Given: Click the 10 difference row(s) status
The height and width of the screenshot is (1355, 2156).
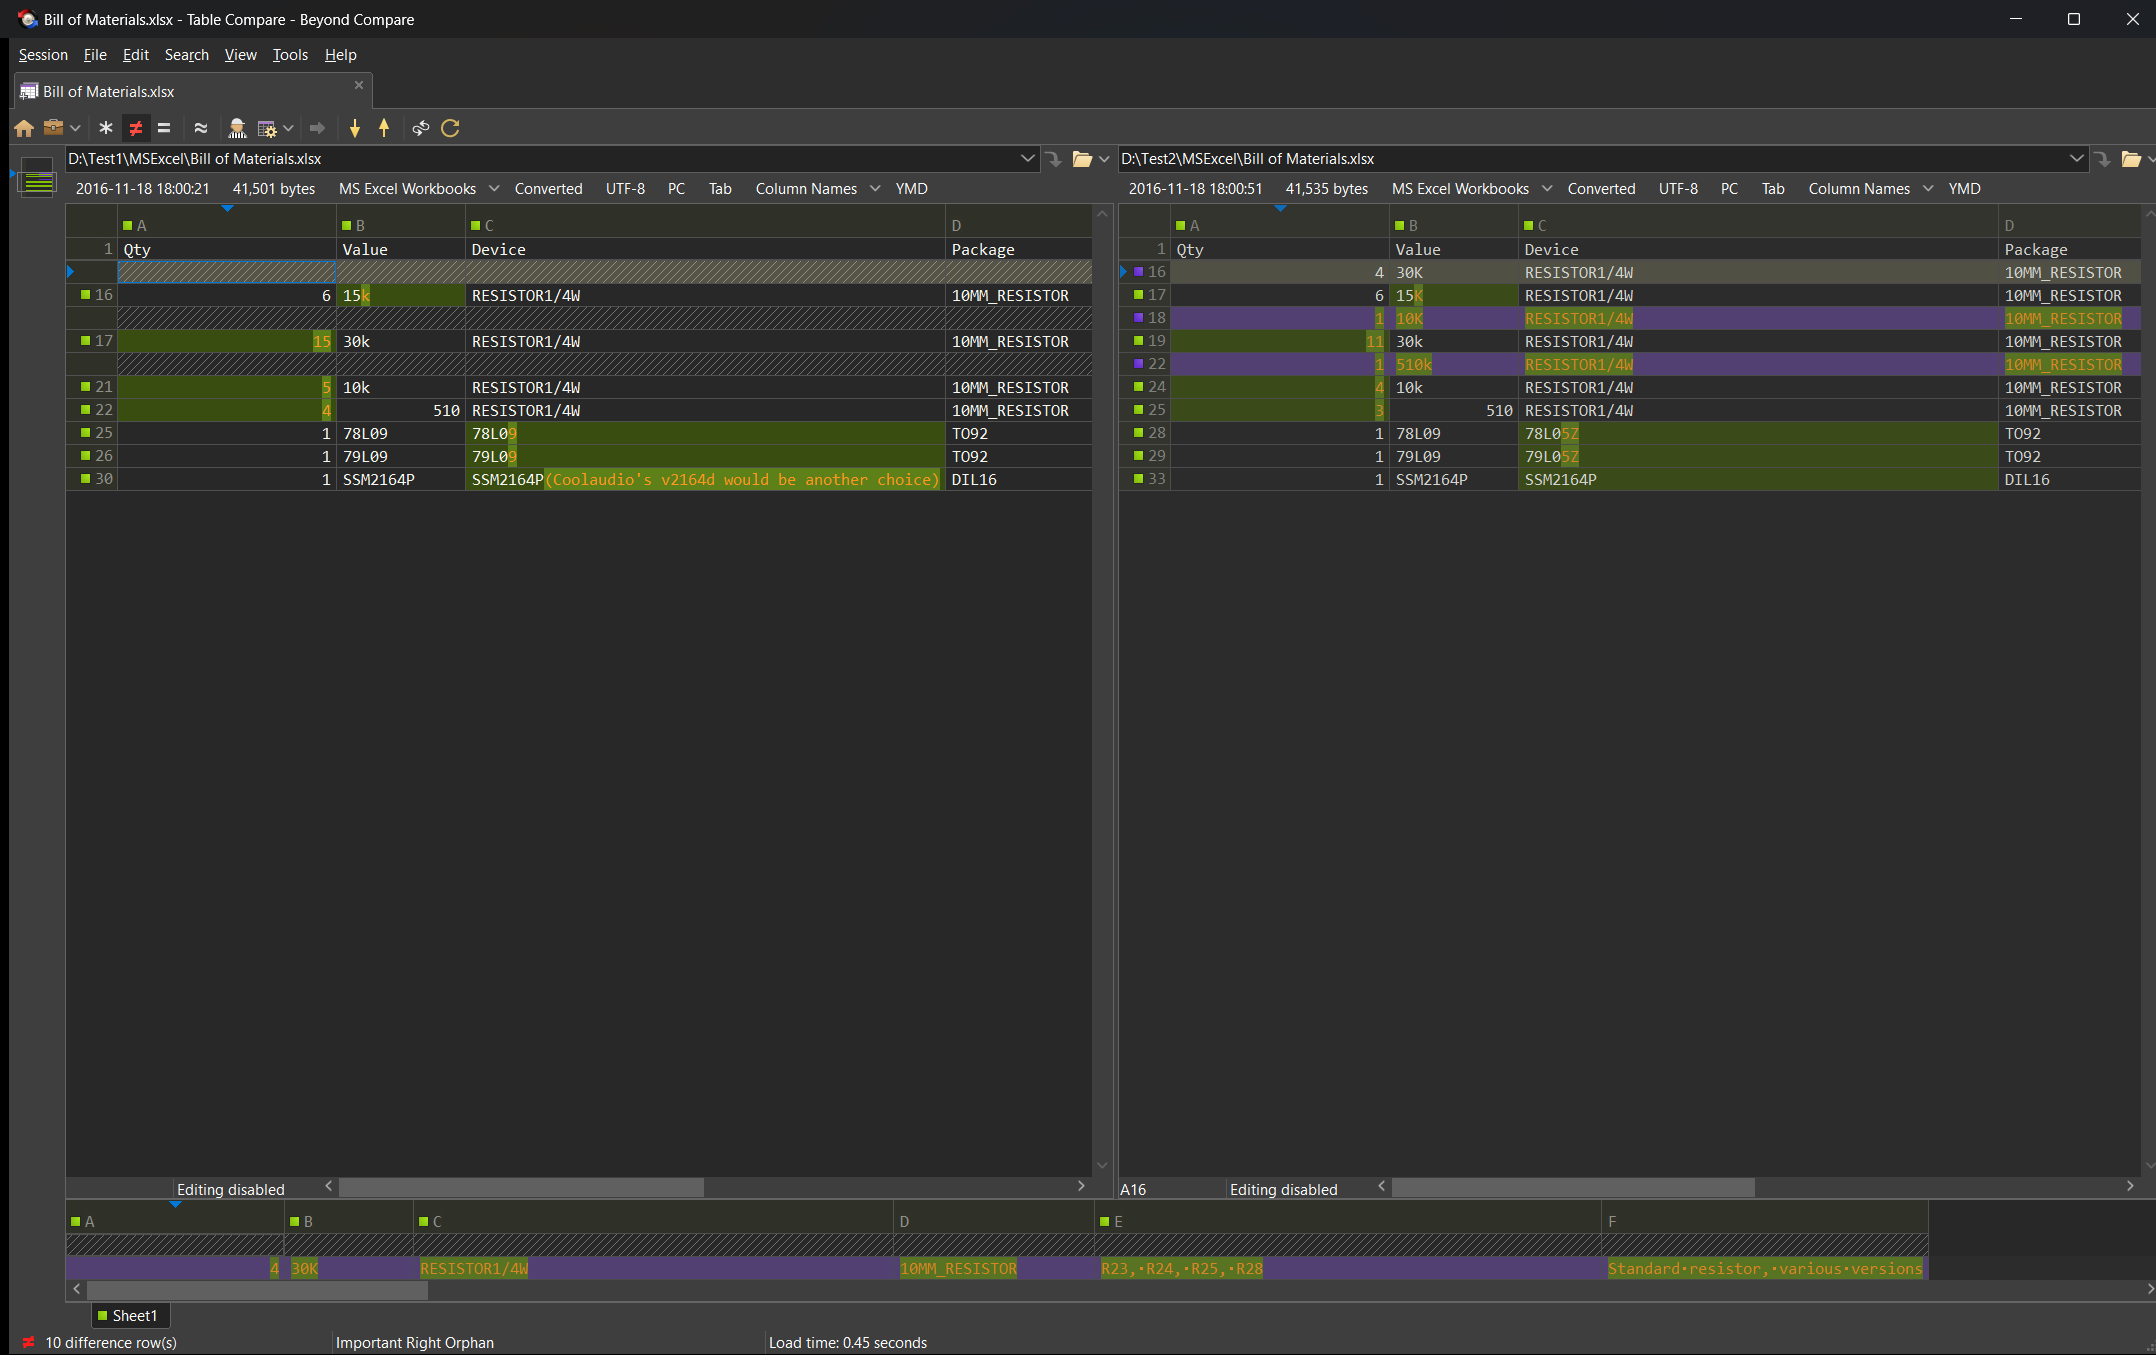Looking at the screenshot, I should [x=110, y=1343].
